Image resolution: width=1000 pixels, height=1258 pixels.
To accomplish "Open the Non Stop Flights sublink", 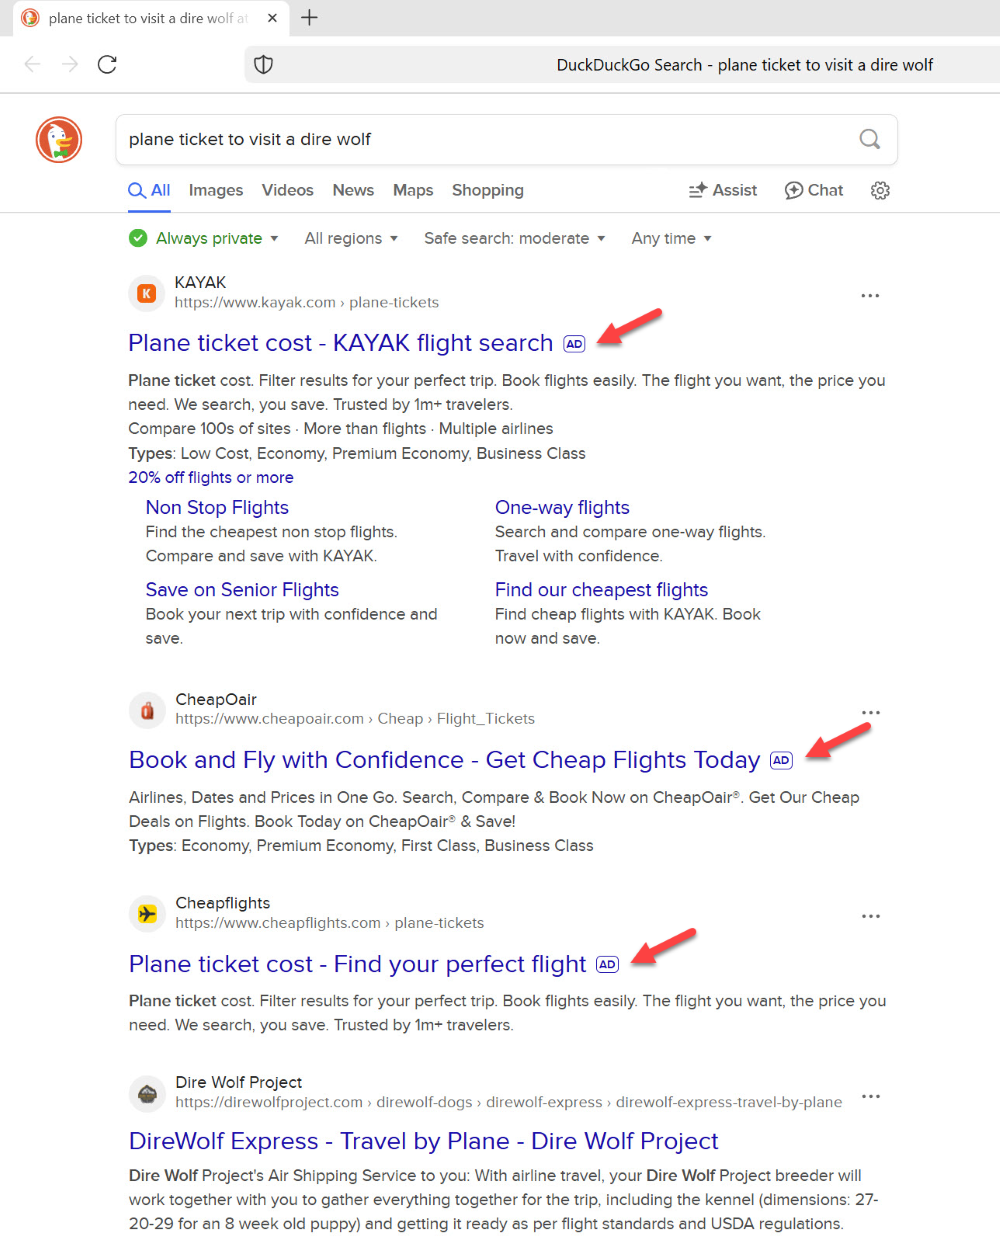I will pyautogui.click(x=217, y=507).
